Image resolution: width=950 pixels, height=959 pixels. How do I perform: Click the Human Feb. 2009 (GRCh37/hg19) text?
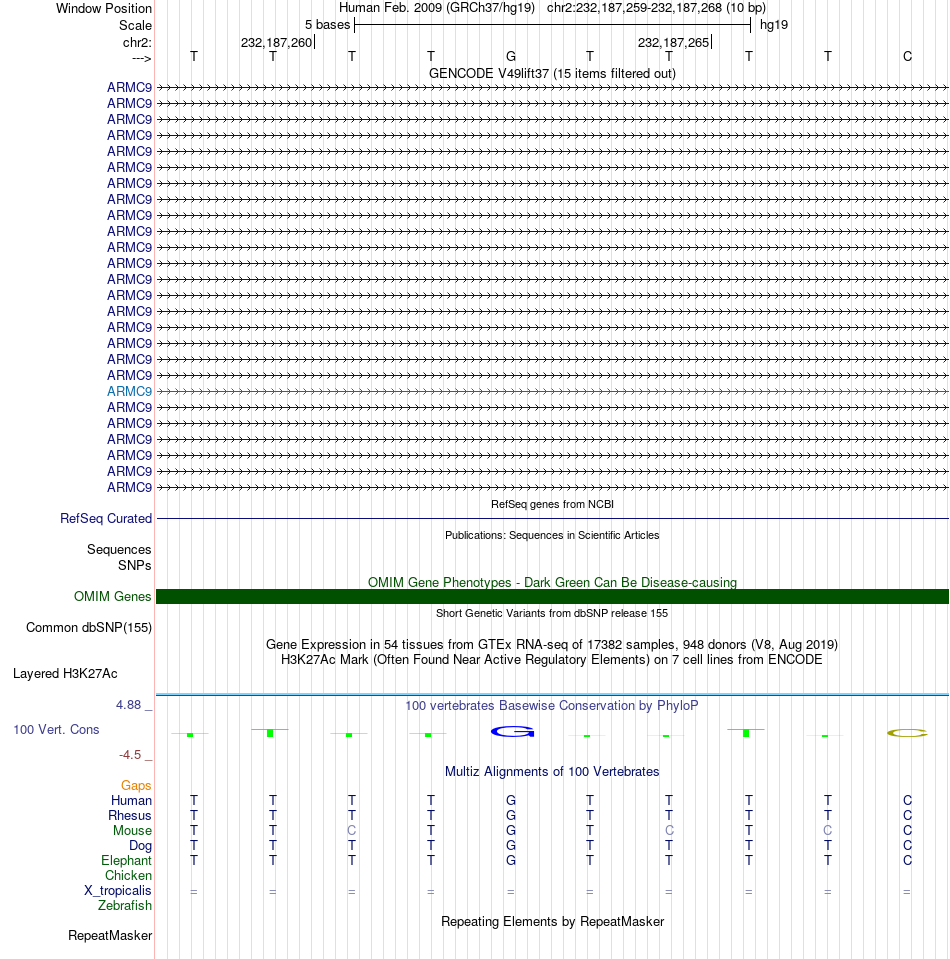437,8
